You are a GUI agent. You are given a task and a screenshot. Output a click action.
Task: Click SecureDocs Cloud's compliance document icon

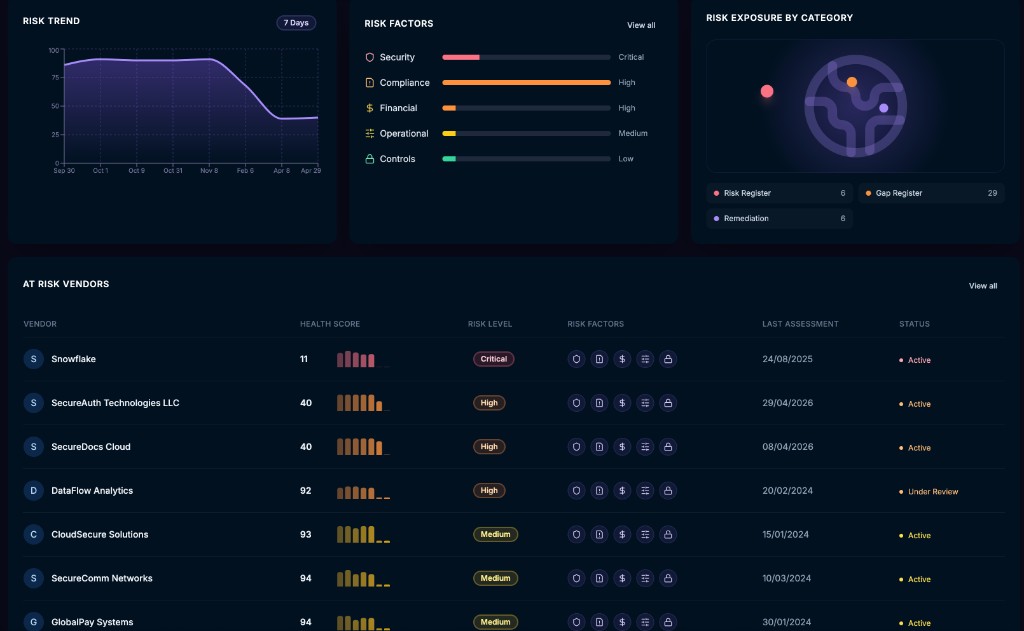pyautogui.click(x=599, y=447)
